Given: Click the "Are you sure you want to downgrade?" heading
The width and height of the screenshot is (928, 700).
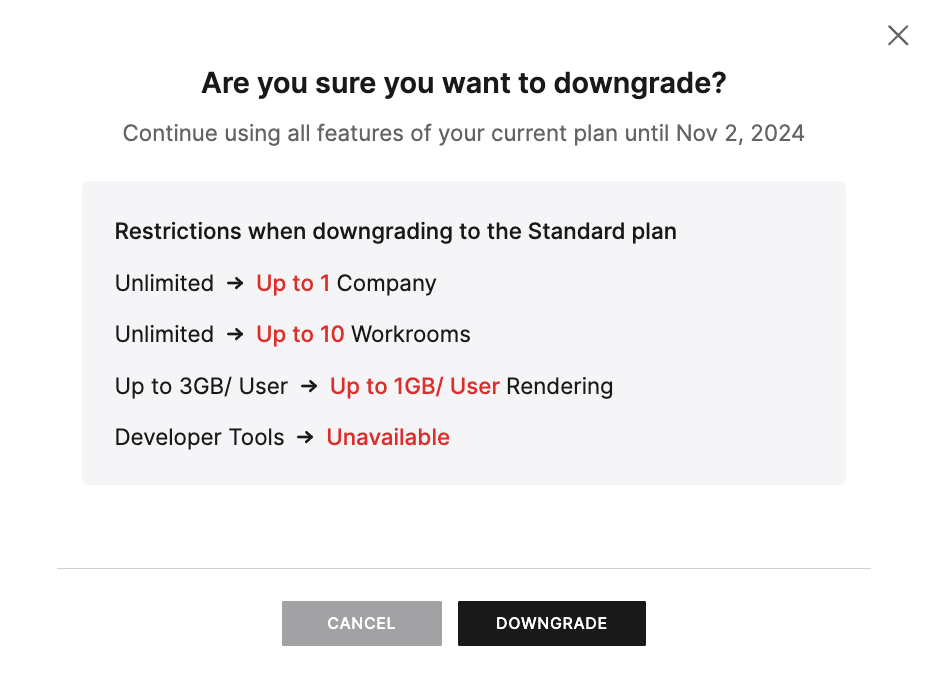Looking at the screenshot, I should (x=463, y=83).
